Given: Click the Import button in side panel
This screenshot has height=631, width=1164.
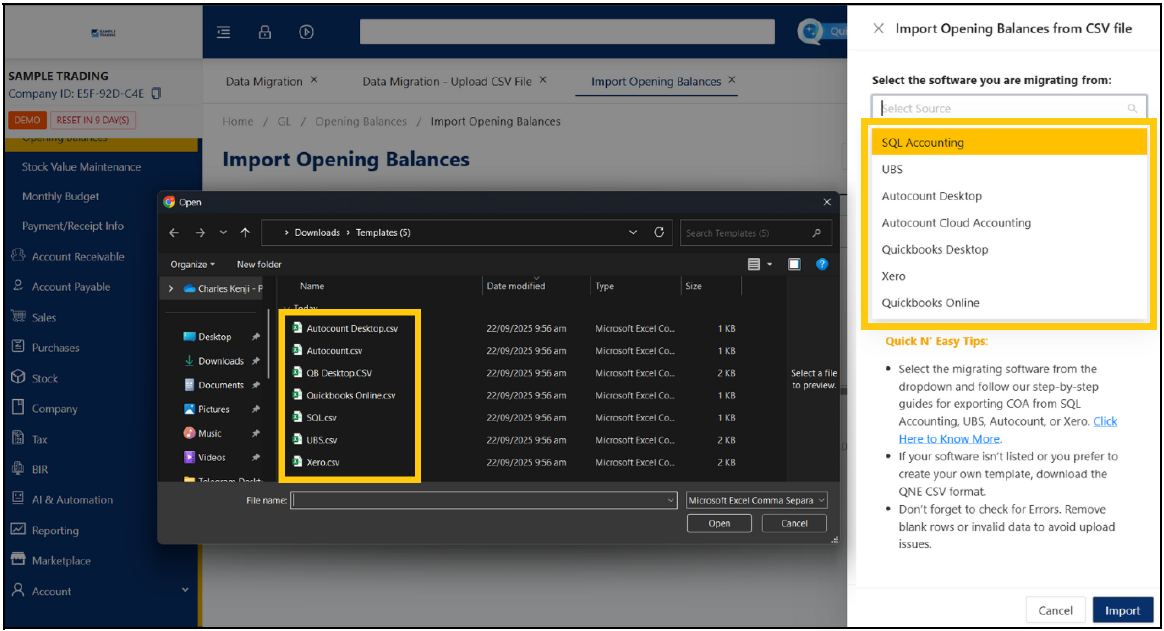Looking at the screenshot, I should click(x=1122, y=610).
